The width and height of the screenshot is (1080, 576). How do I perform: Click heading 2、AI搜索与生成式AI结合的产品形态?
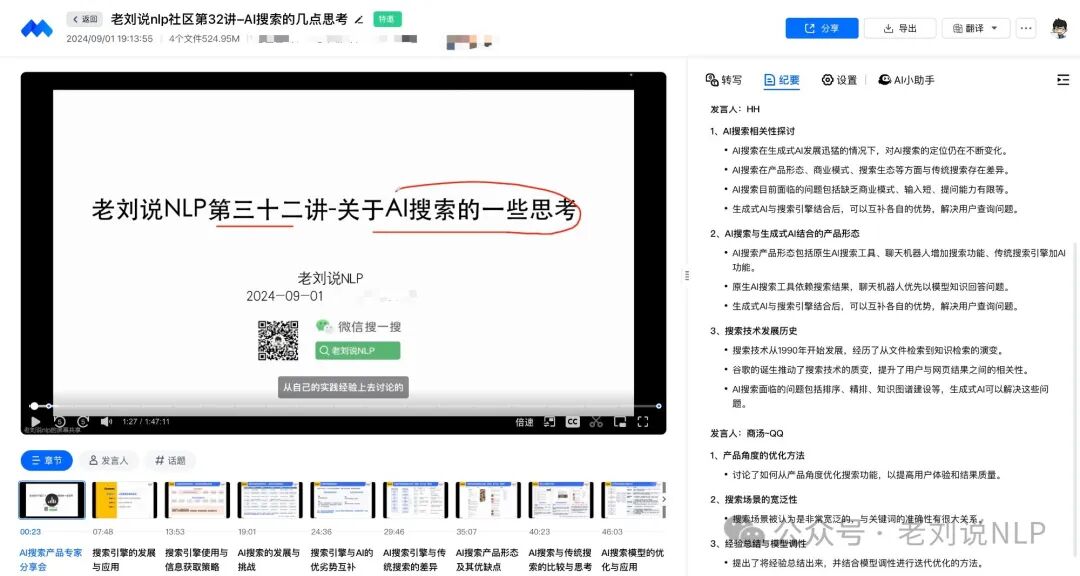coord(785,234)
